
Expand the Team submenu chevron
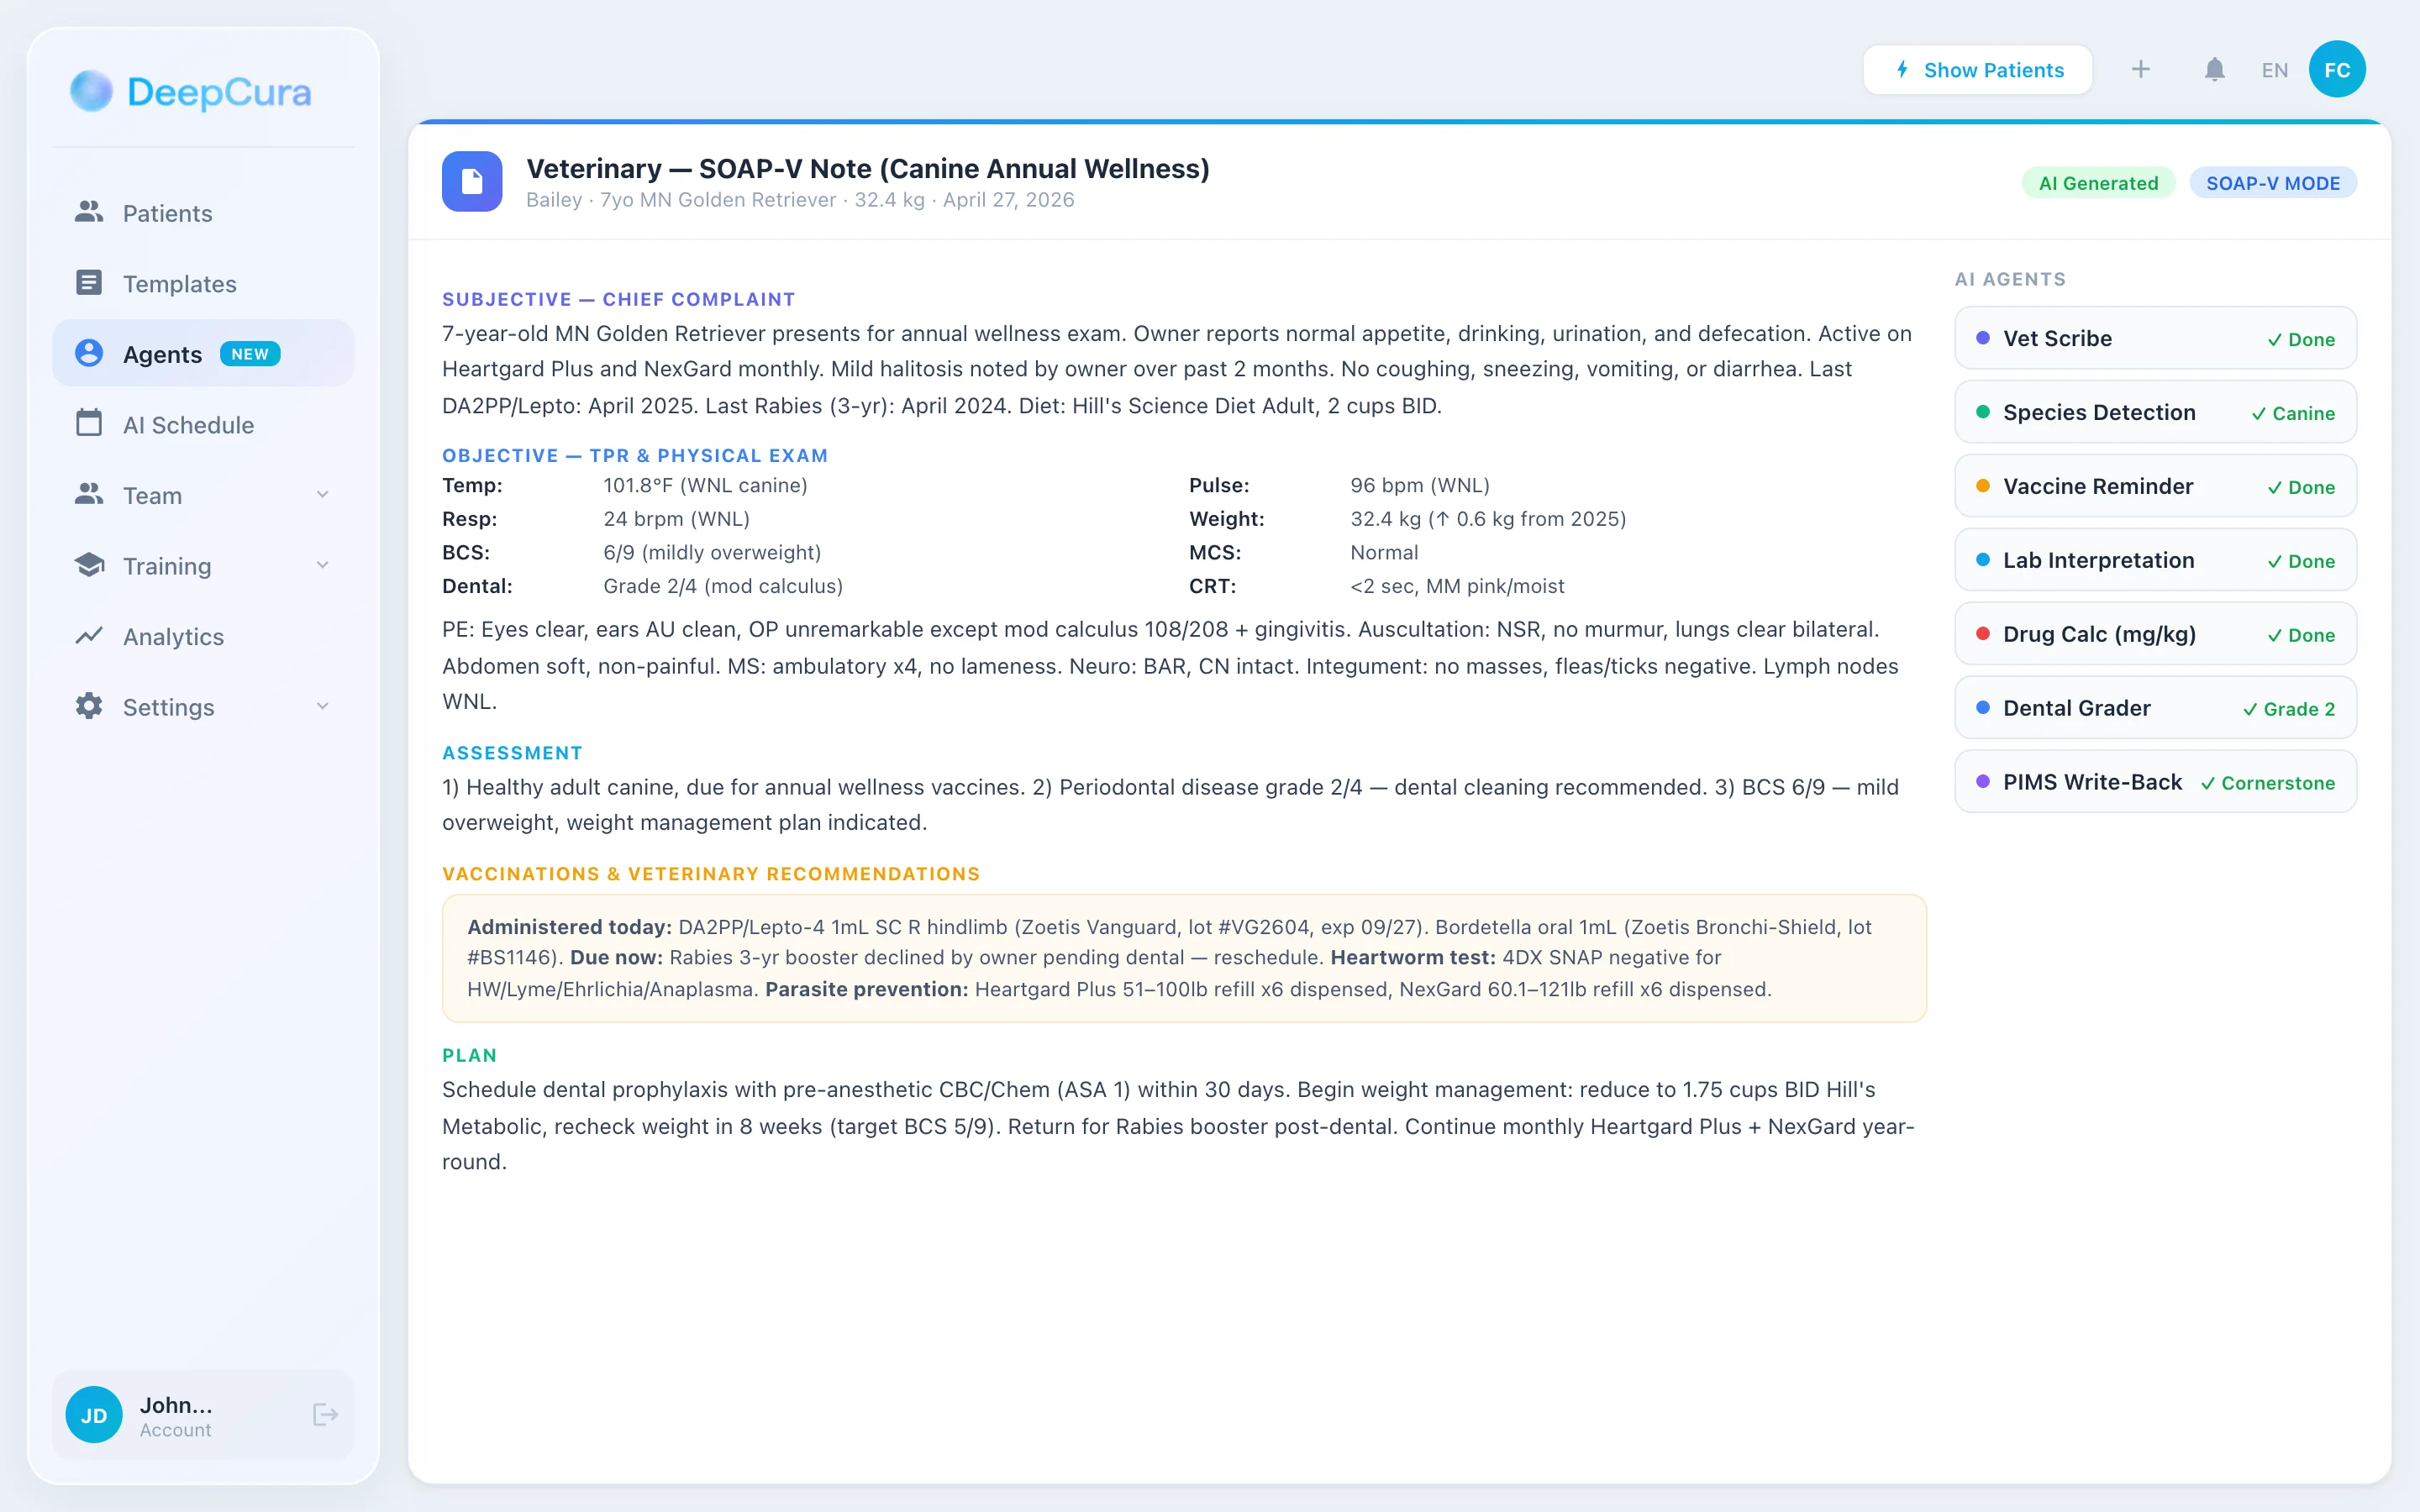click(322, 495)
